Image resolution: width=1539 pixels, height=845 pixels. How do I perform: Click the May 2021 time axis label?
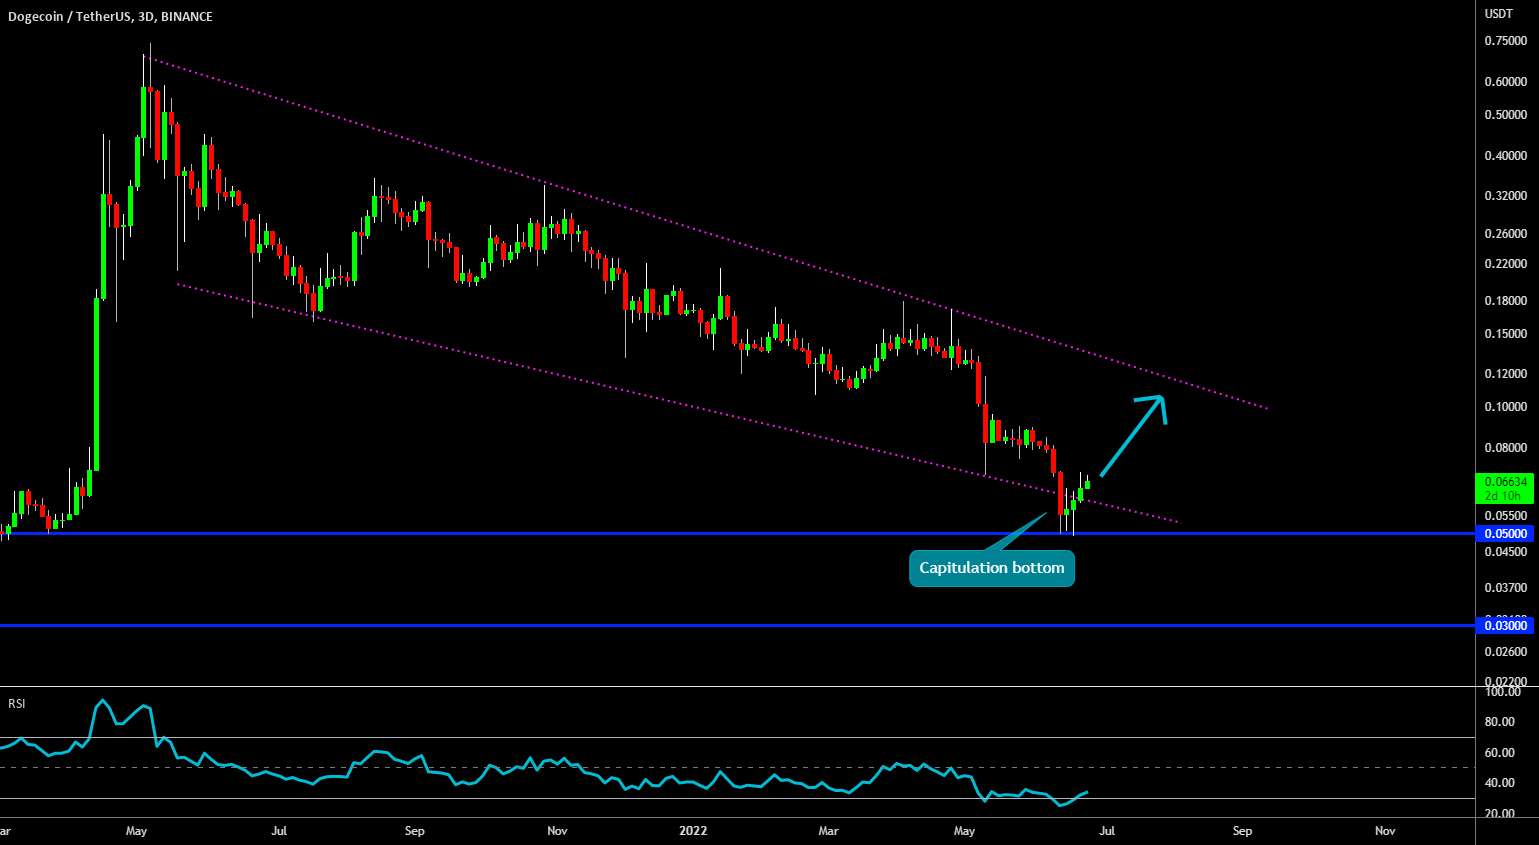point(137,831)
